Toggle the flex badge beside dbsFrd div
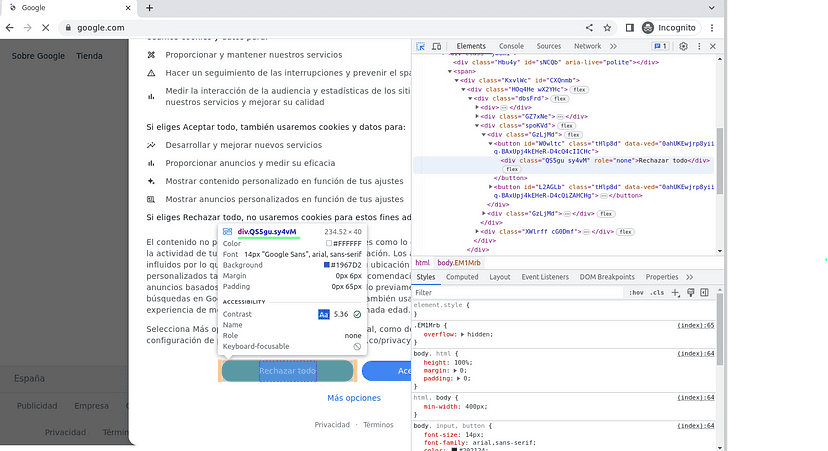This screenshot has height=451, width=828. pos(561,99)
